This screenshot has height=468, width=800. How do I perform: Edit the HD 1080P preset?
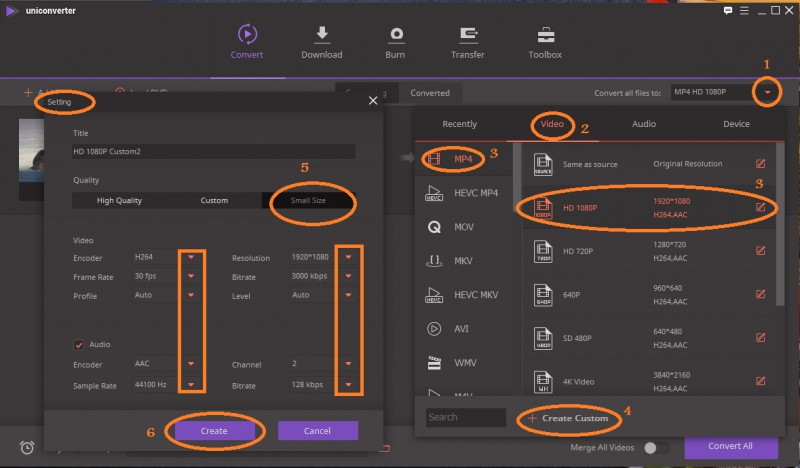(x=760, y=207)
